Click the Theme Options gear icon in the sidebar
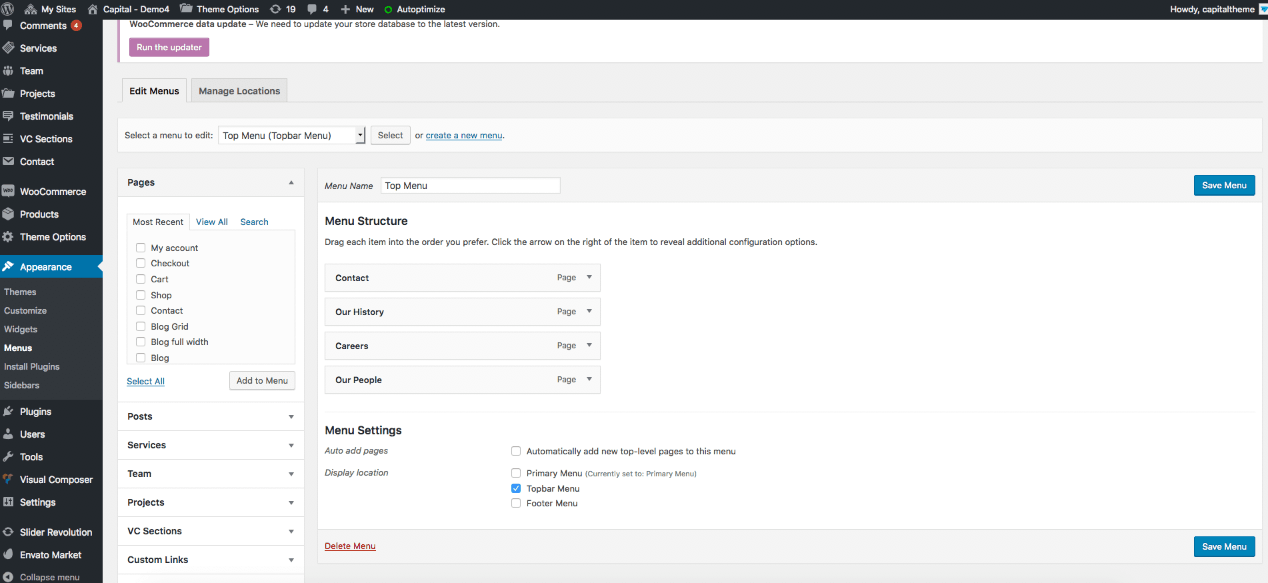This screenshot has width=1268, height=583. [x=8, y=237]
